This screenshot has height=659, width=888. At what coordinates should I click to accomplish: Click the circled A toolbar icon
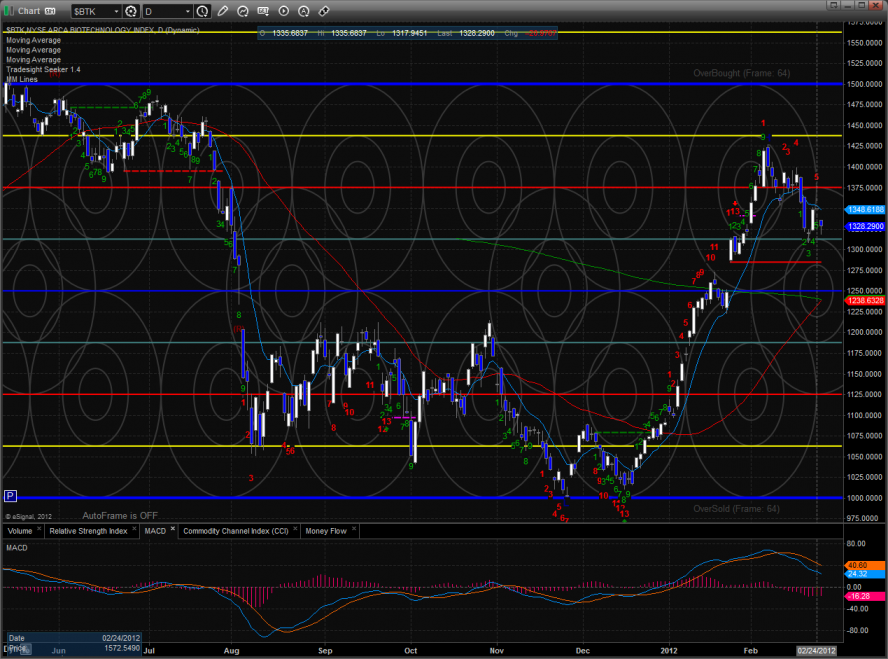point(305,11)
